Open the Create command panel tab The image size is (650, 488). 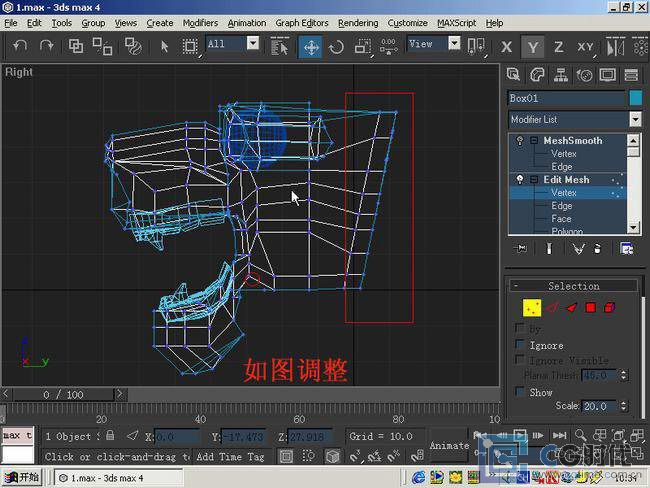(513, 75)
